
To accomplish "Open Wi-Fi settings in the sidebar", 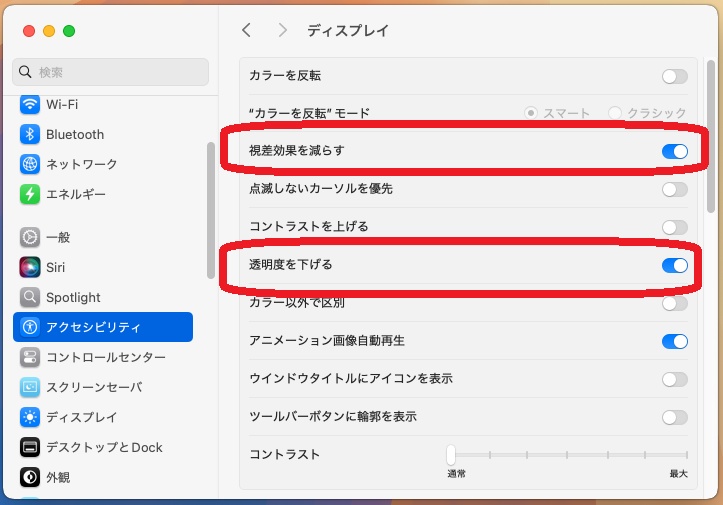I will [x=102, y=104].
